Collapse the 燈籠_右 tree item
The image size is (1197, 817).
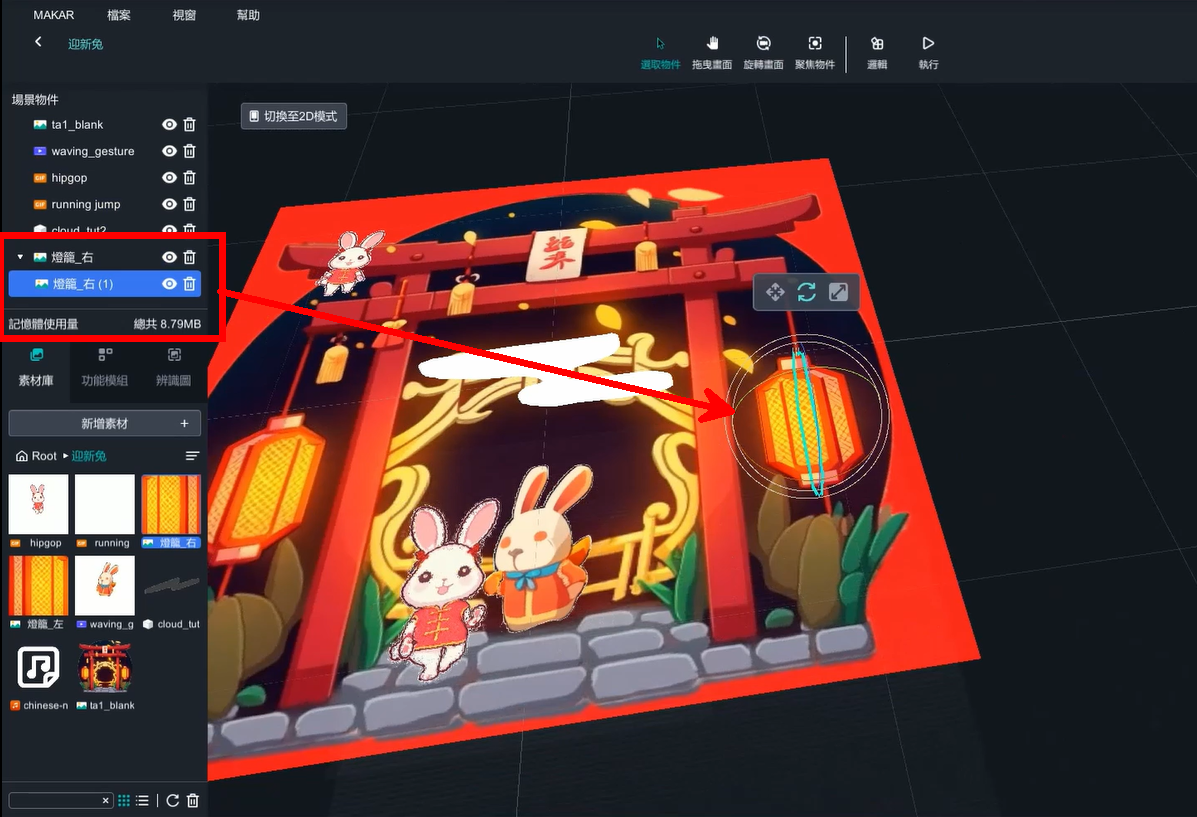tap(20, 258)
